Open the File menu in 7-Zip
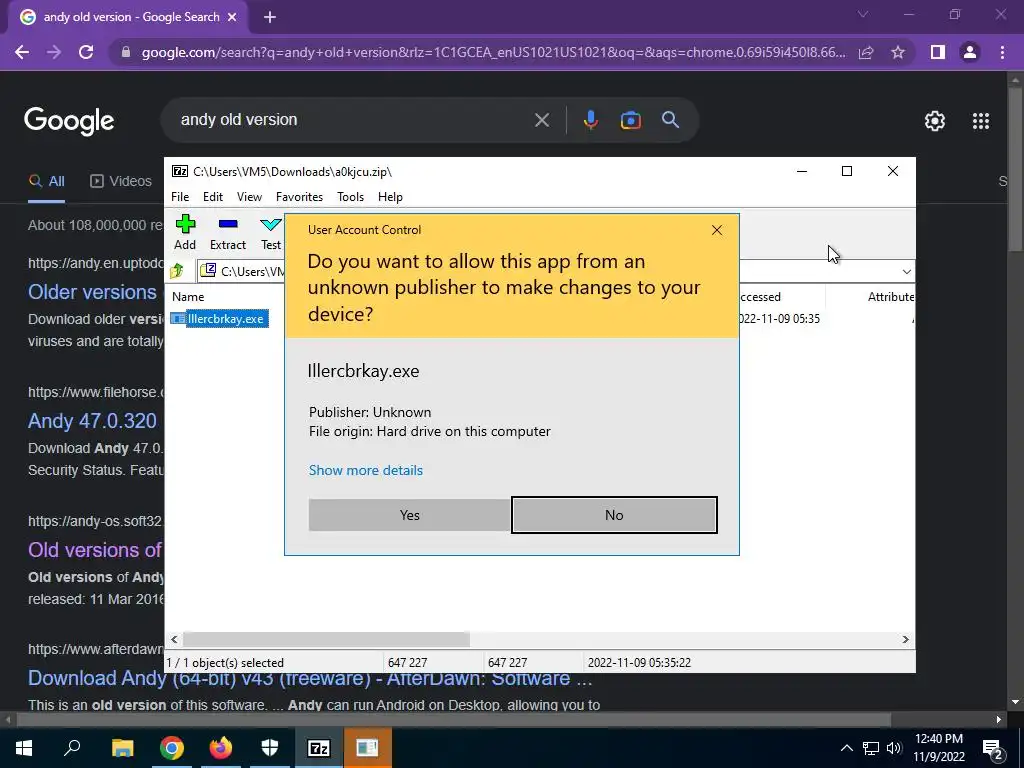This screenshot has width=1024, height=768. click(180, 197)
